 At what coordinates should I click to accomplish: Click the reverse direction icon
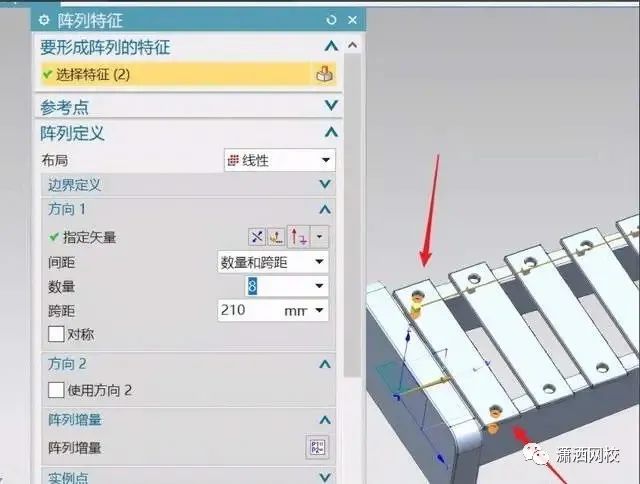(x=256, y=237)
